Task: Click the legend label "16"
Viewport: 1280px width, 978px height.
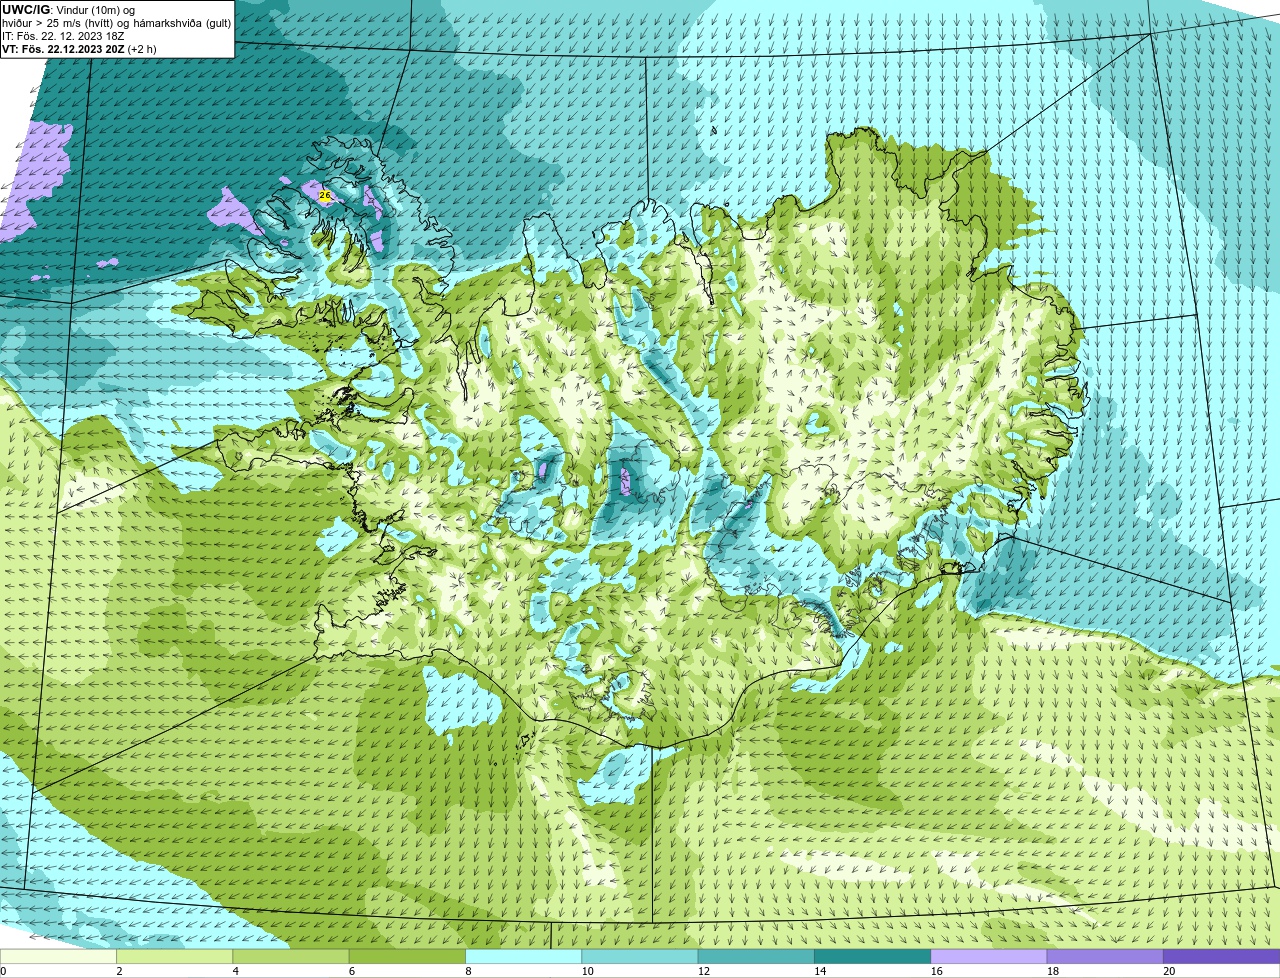Action: point(936,971)
